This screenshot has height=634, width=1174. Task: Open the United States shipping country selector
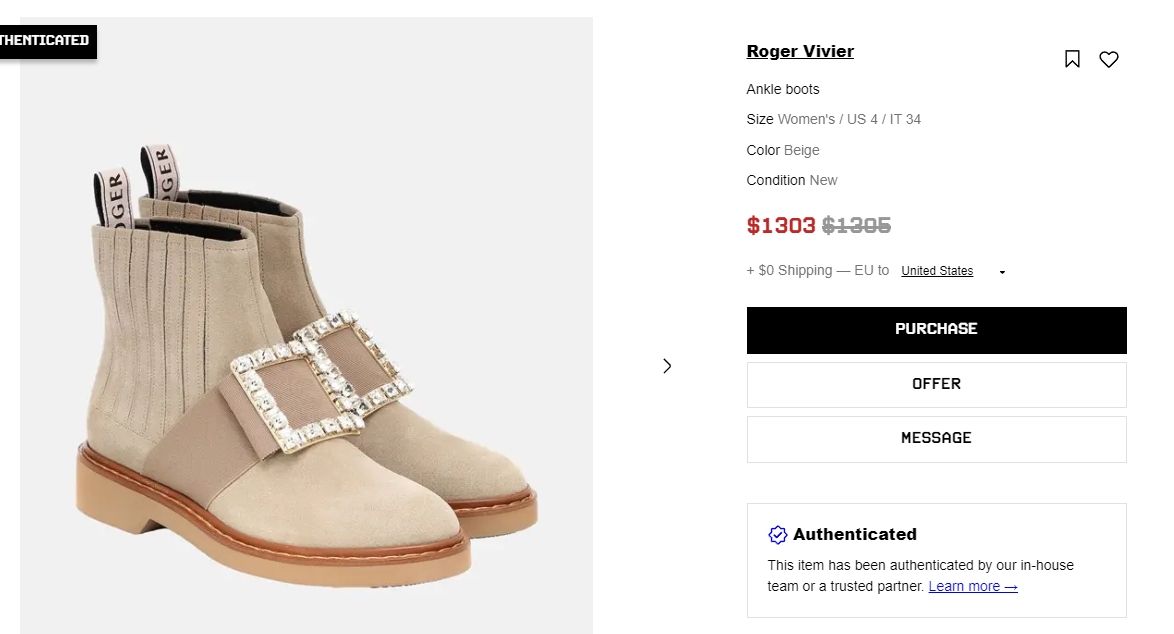click(x=937, y=271)
